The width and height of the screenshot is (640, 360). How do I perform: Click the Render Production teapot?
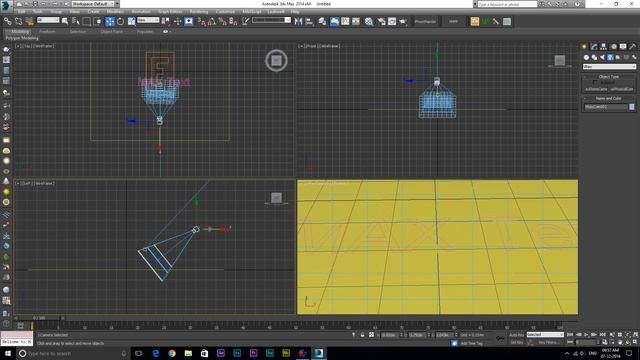point(403,21)
